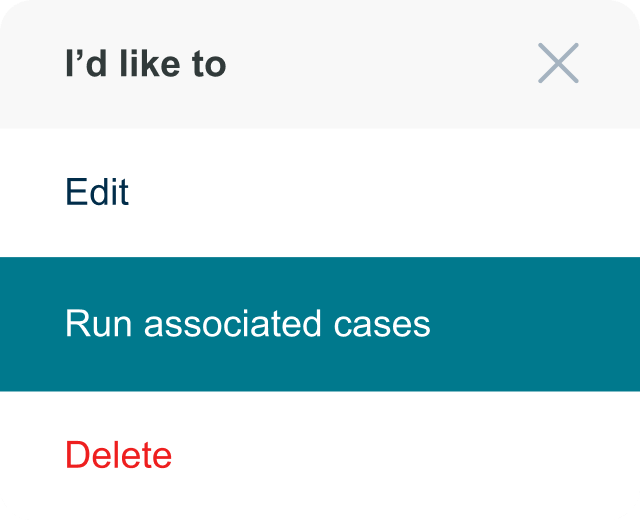640x520 pixels.
Task: Click the Delete text in red
Action: (118, 455)
